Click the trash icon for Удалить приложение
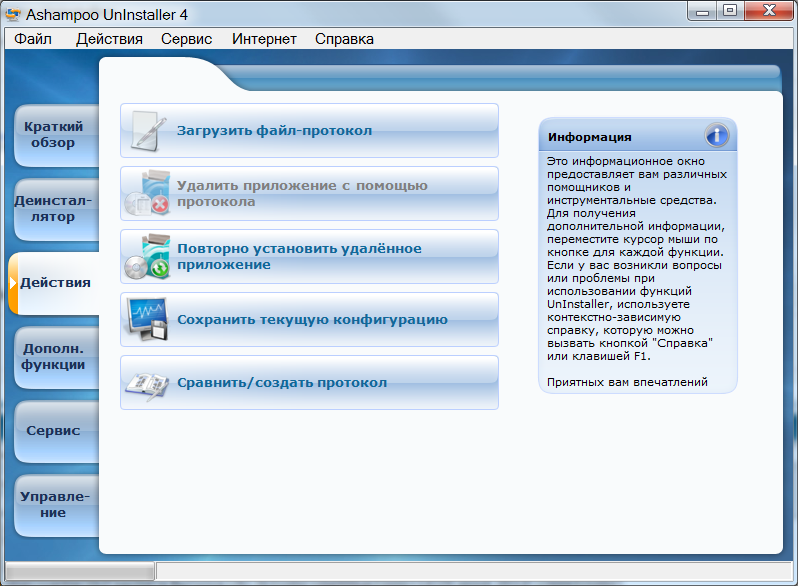This screenshot has height=586, width=798. [146, 194]
